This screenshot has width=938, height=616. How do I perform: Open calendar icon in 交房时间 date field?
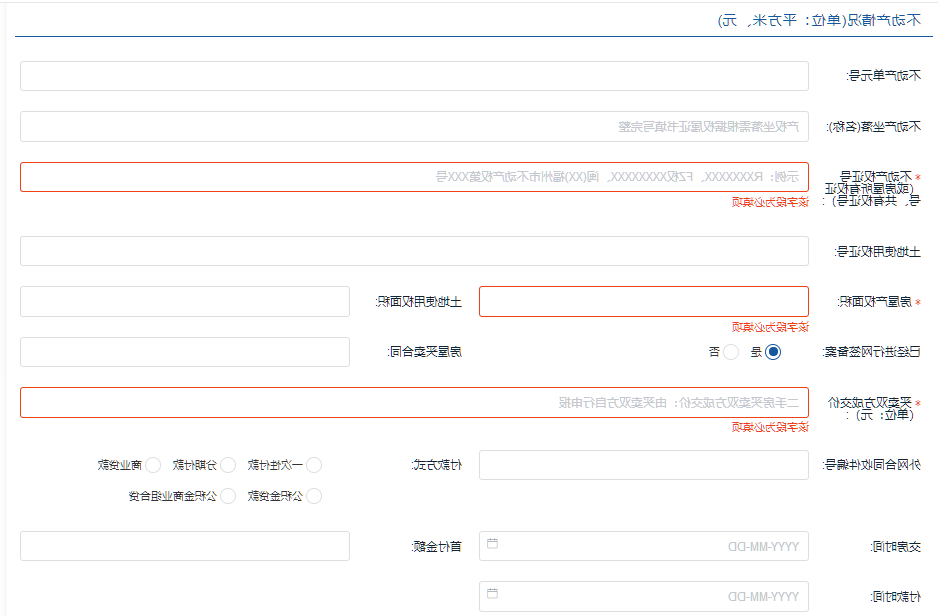pyautogui.click(x=492, y=544)
